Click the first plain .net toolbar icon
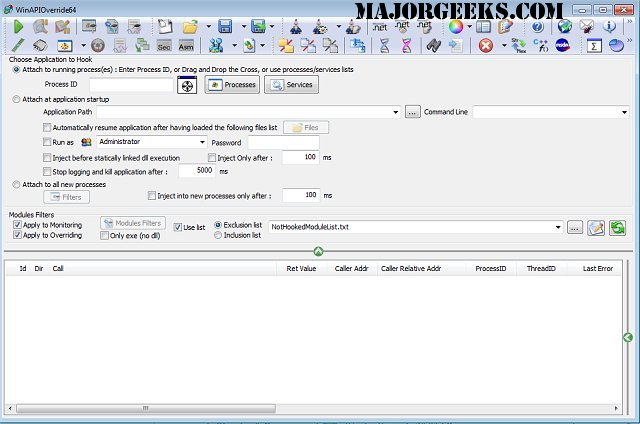This screenshot has width=640, height=424. [380, 27]
